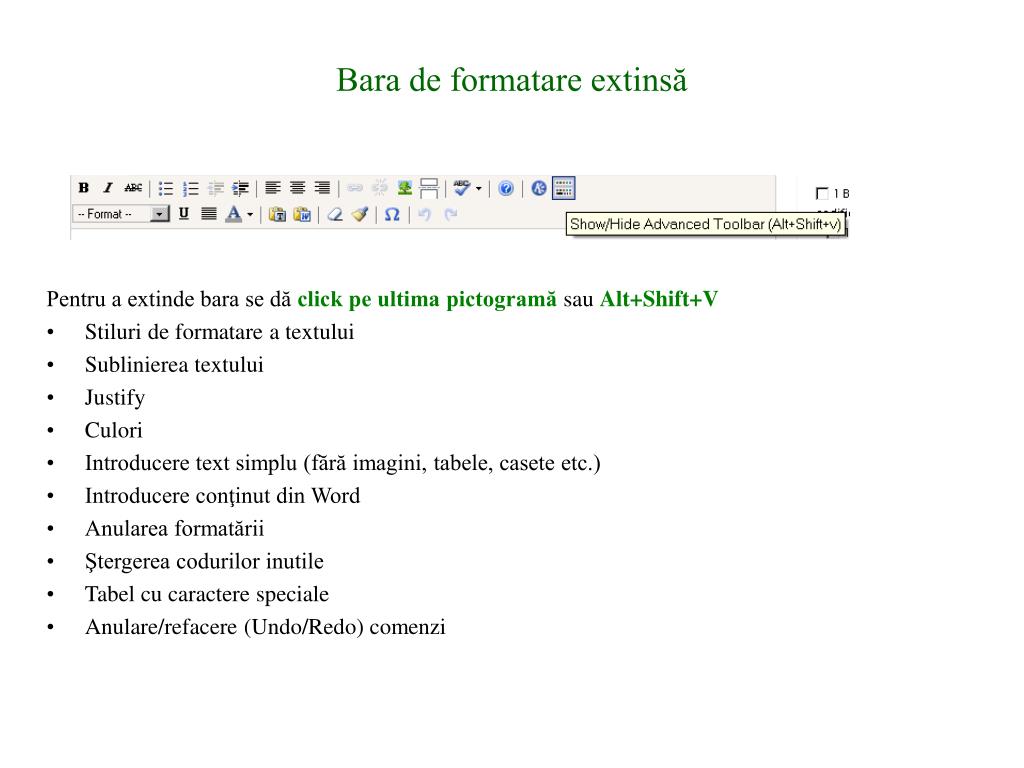Align text right
Screen dimensions: 1024x768
pos(323,188)
